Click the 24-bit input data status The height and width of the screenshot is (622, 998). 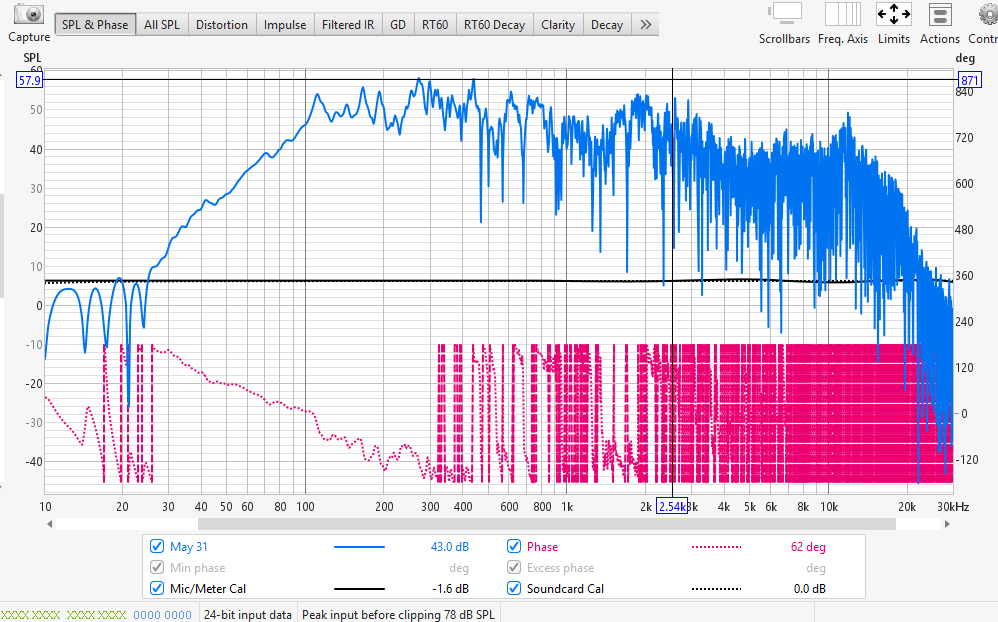click(248, 614)
